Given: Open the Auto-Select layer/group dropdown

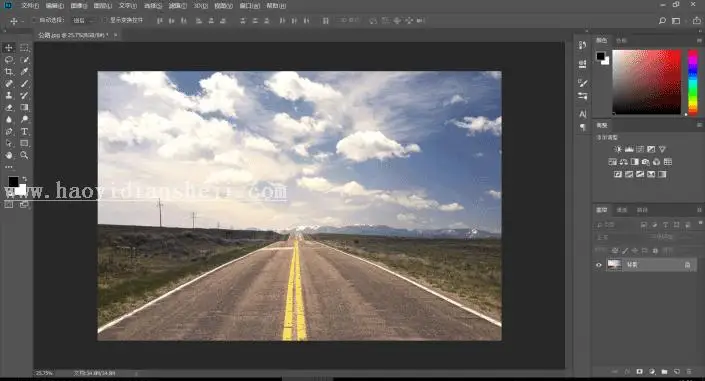Looking at the screenshot, I should click(84, 21).
